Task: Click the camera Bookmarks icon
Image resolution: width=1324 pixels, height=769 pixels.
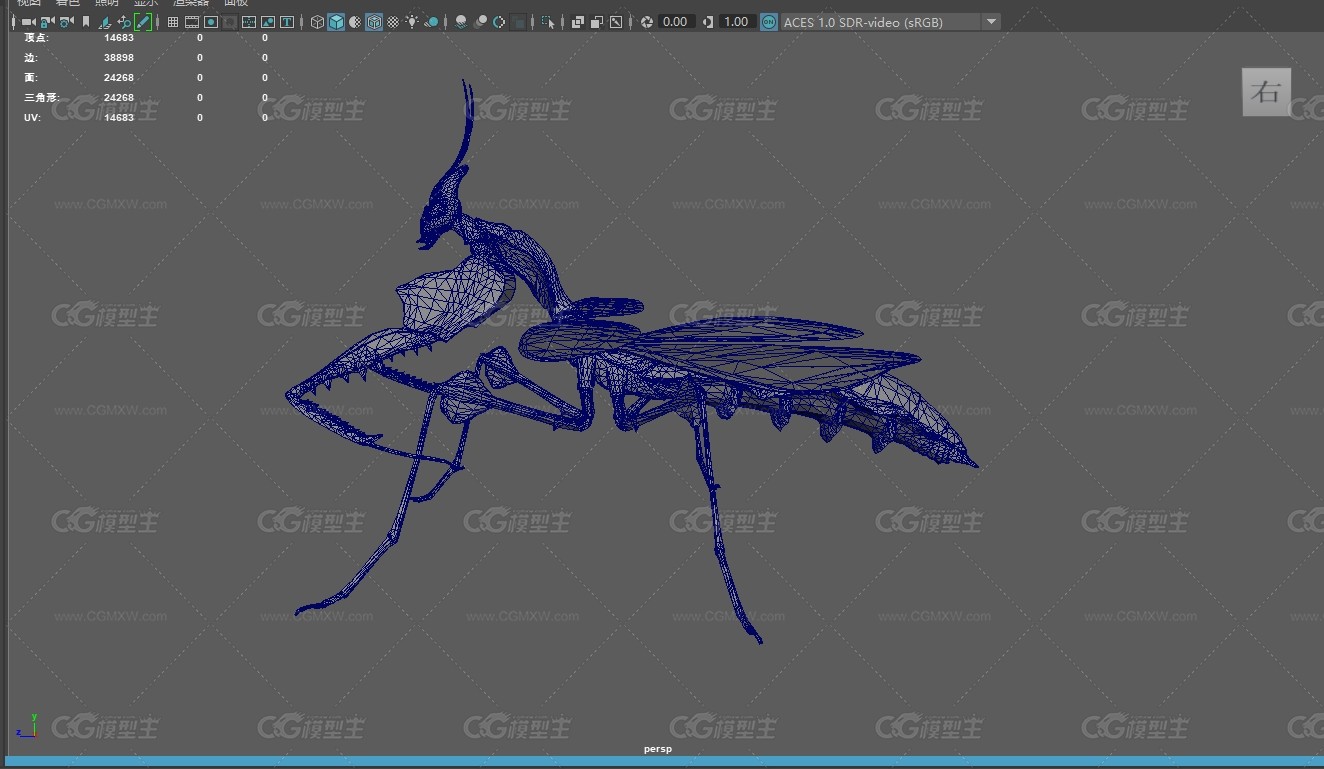Action: pyautogui.click(x=86, y=21)
